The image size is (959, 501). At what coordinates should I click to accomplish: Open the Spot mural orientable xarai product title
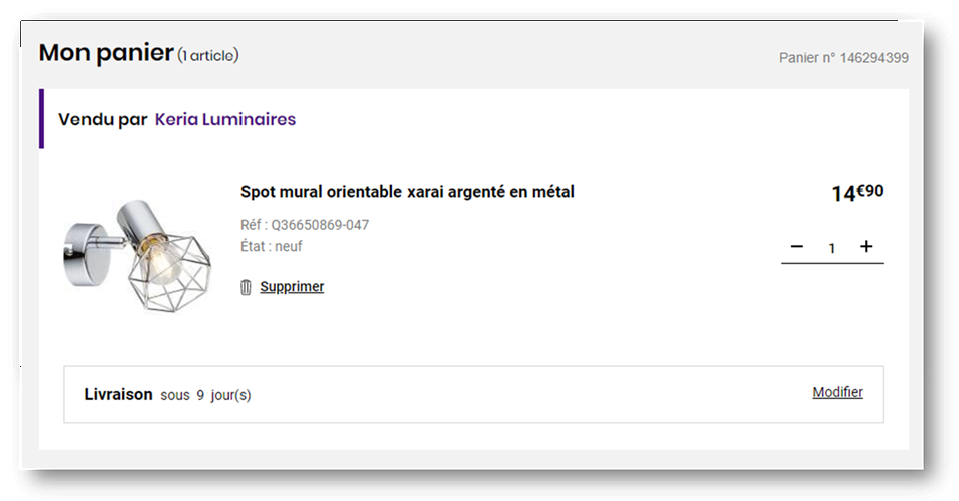407,191
